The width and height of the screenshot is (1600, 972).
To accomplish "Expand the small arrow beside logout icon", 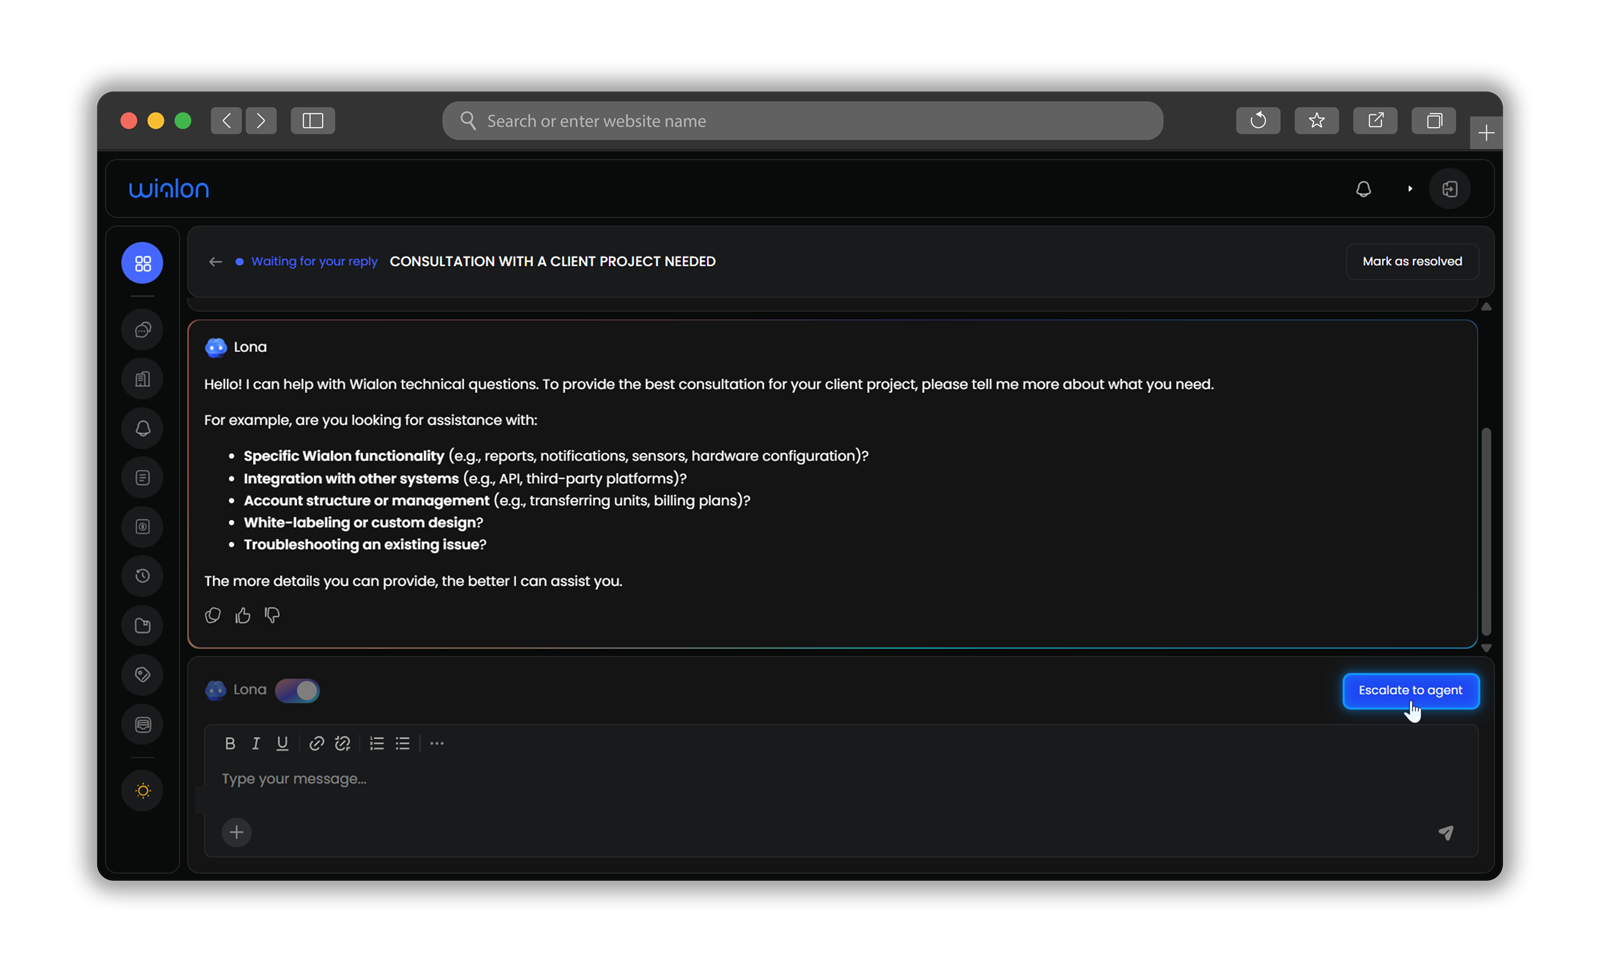I will tap(1410, 189).
